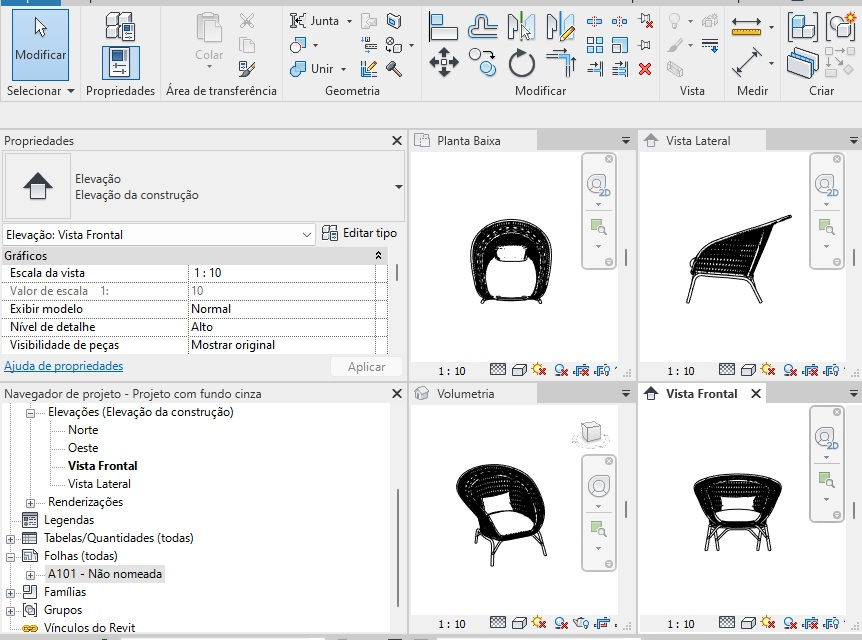862x640 pixels.
Task: Click Create Parts icon in Criar
Action: 802,62
